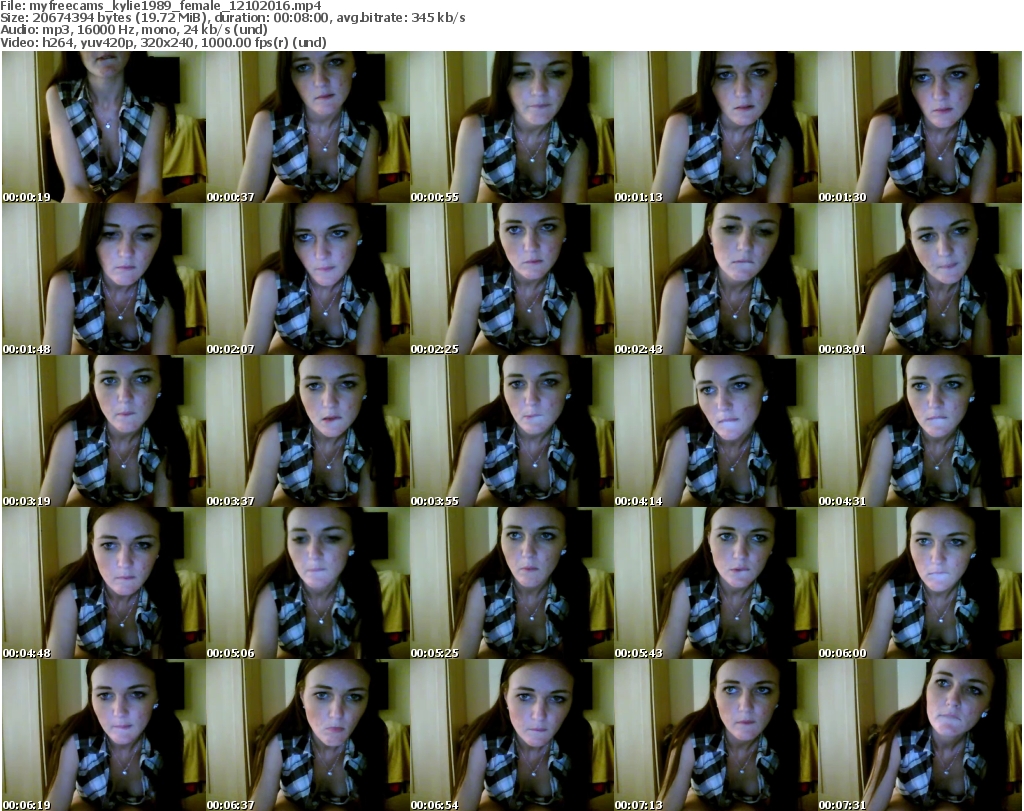Click the frame labeled 00:03:19
The height and width of the screenshot is (811, 1024).
(104, 432)
